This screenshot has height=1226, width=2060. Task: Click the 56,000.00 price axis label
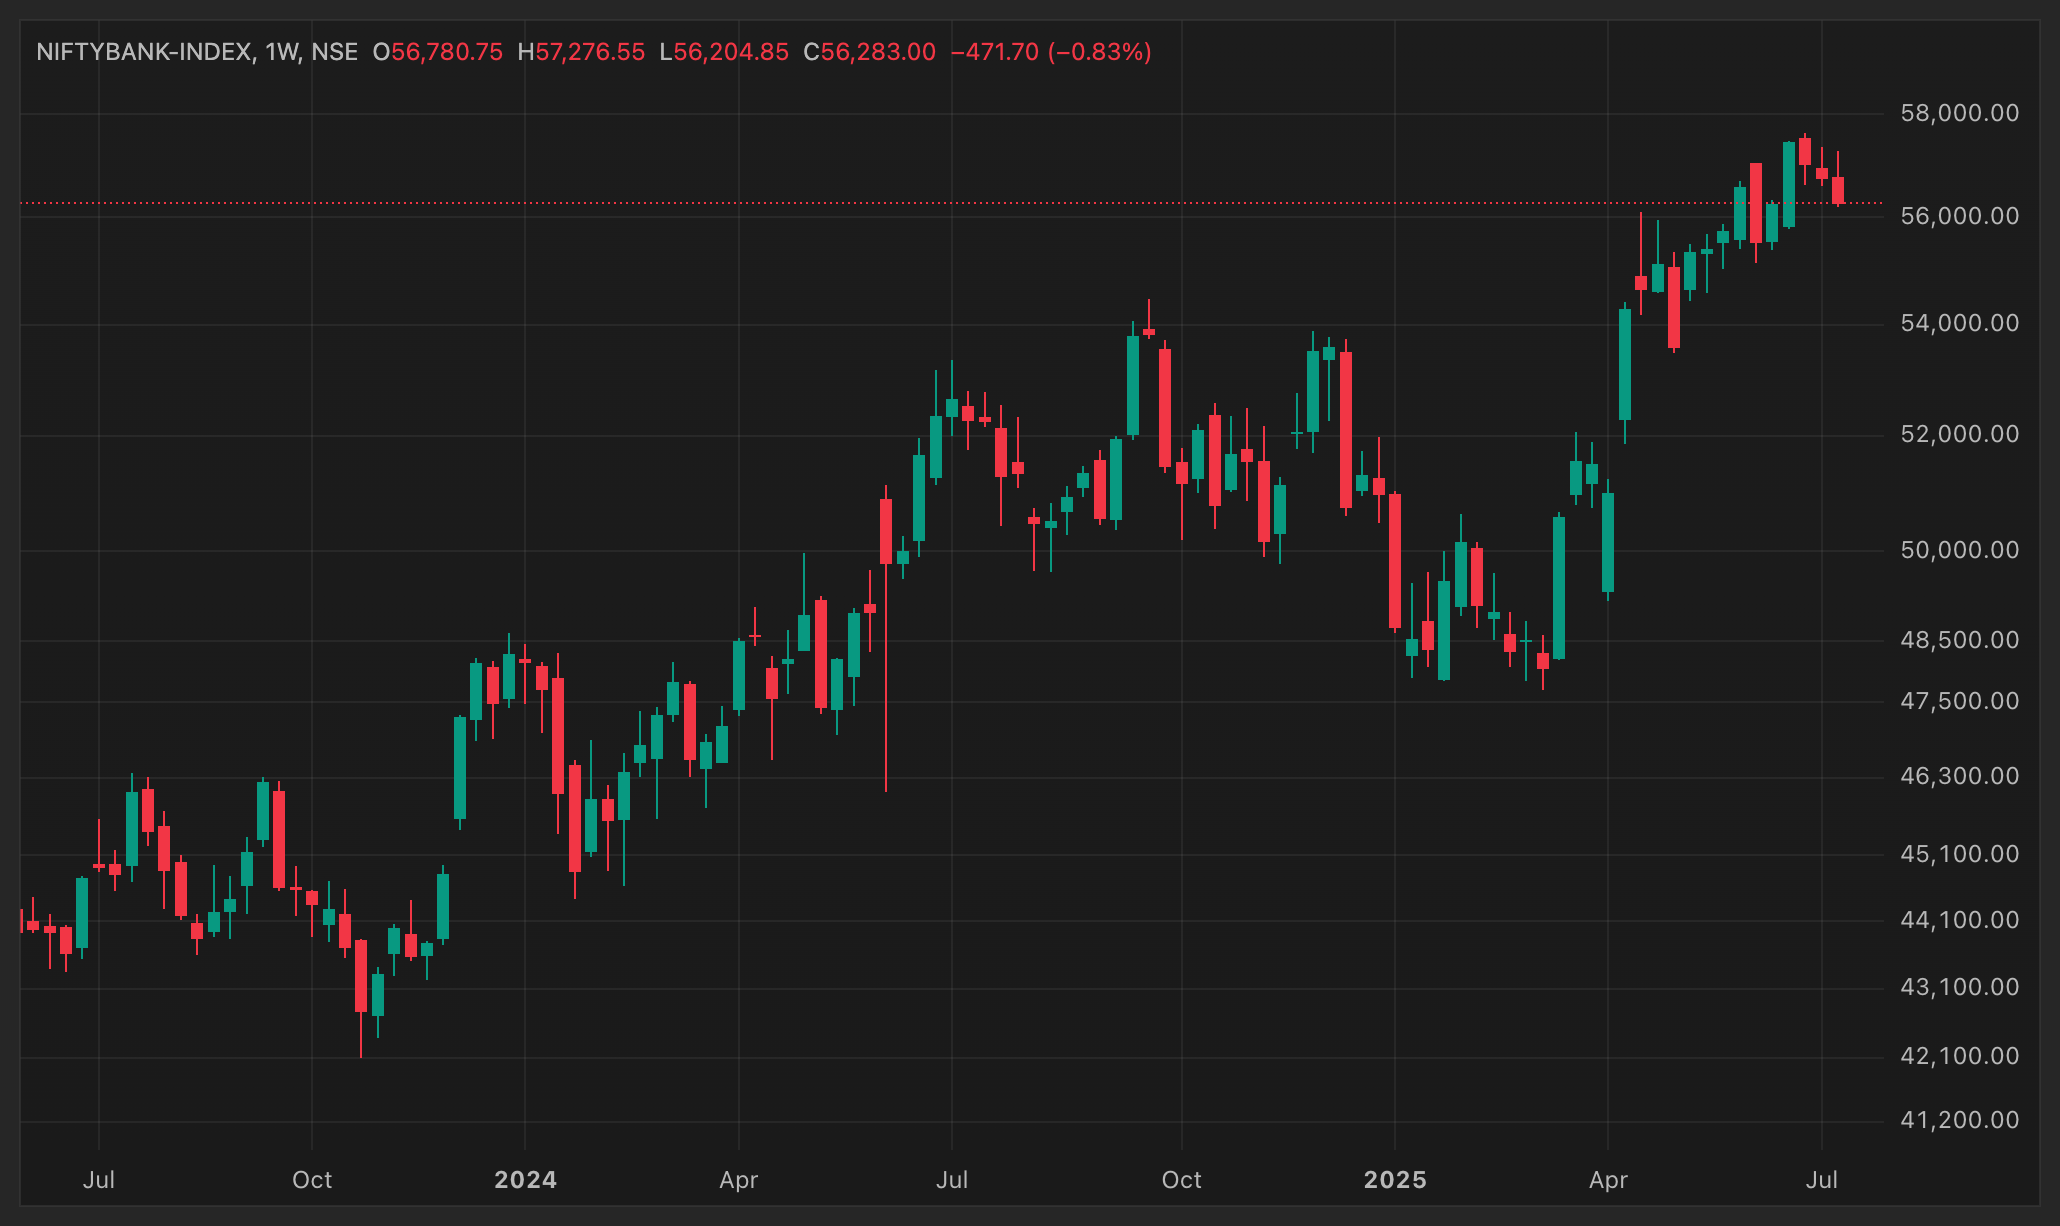point(1959,216)
